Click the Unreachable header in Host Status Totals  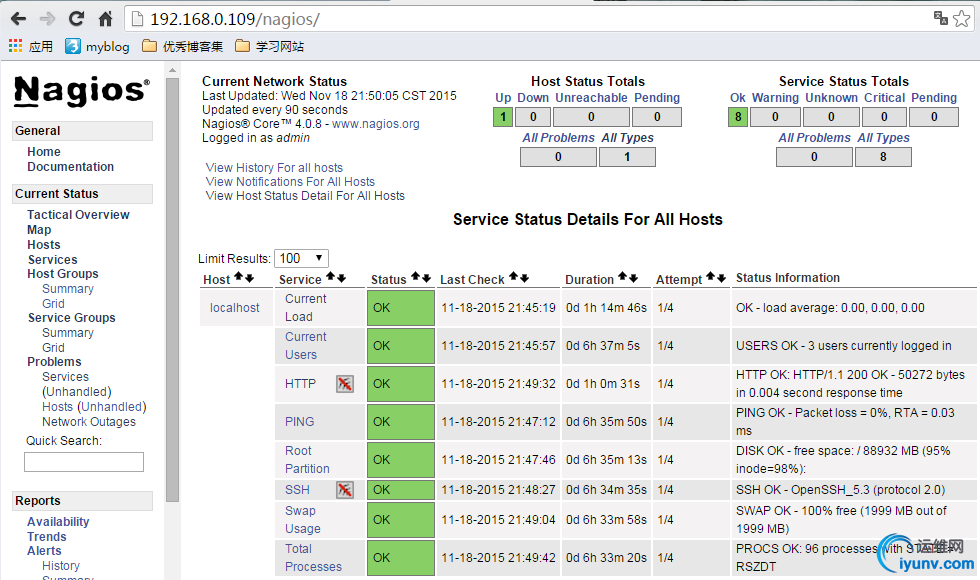(591, 98)
